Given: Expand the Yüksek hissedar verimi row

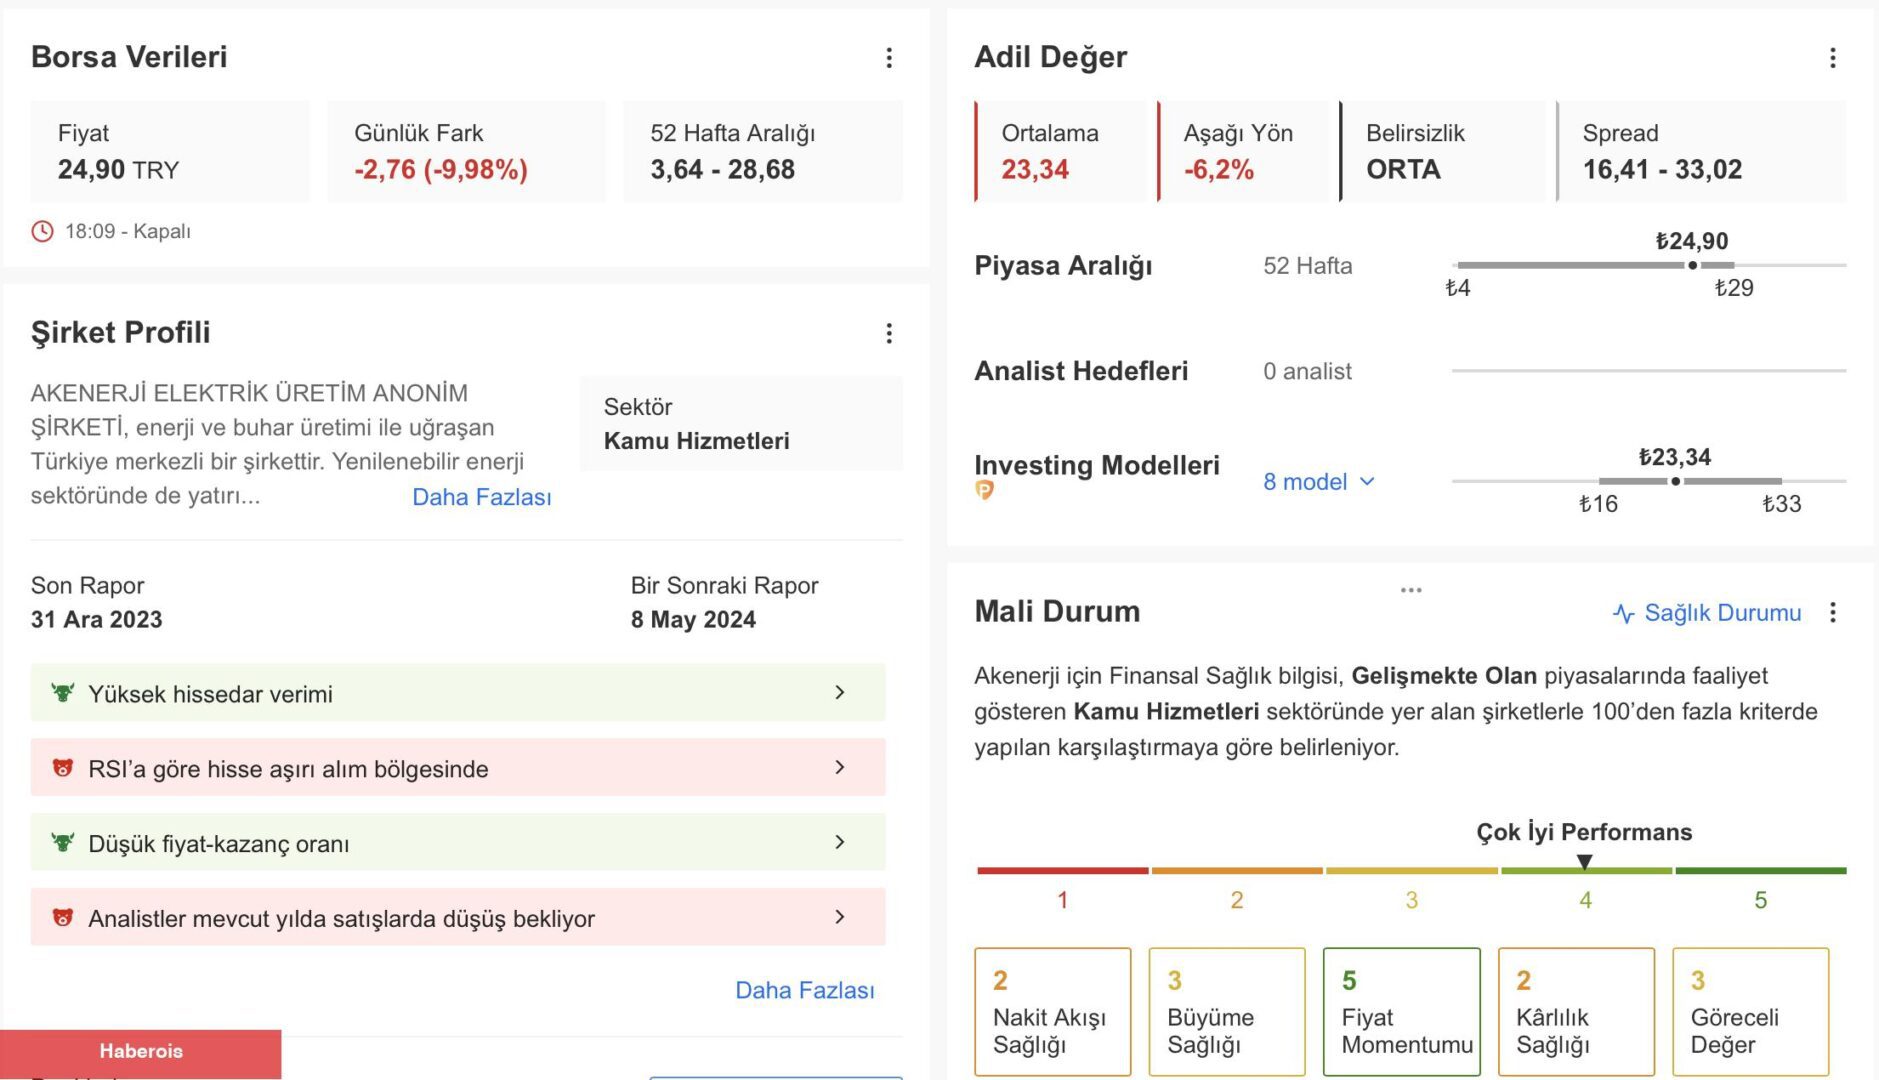Looking at the screenshot, I should (839, 693).
